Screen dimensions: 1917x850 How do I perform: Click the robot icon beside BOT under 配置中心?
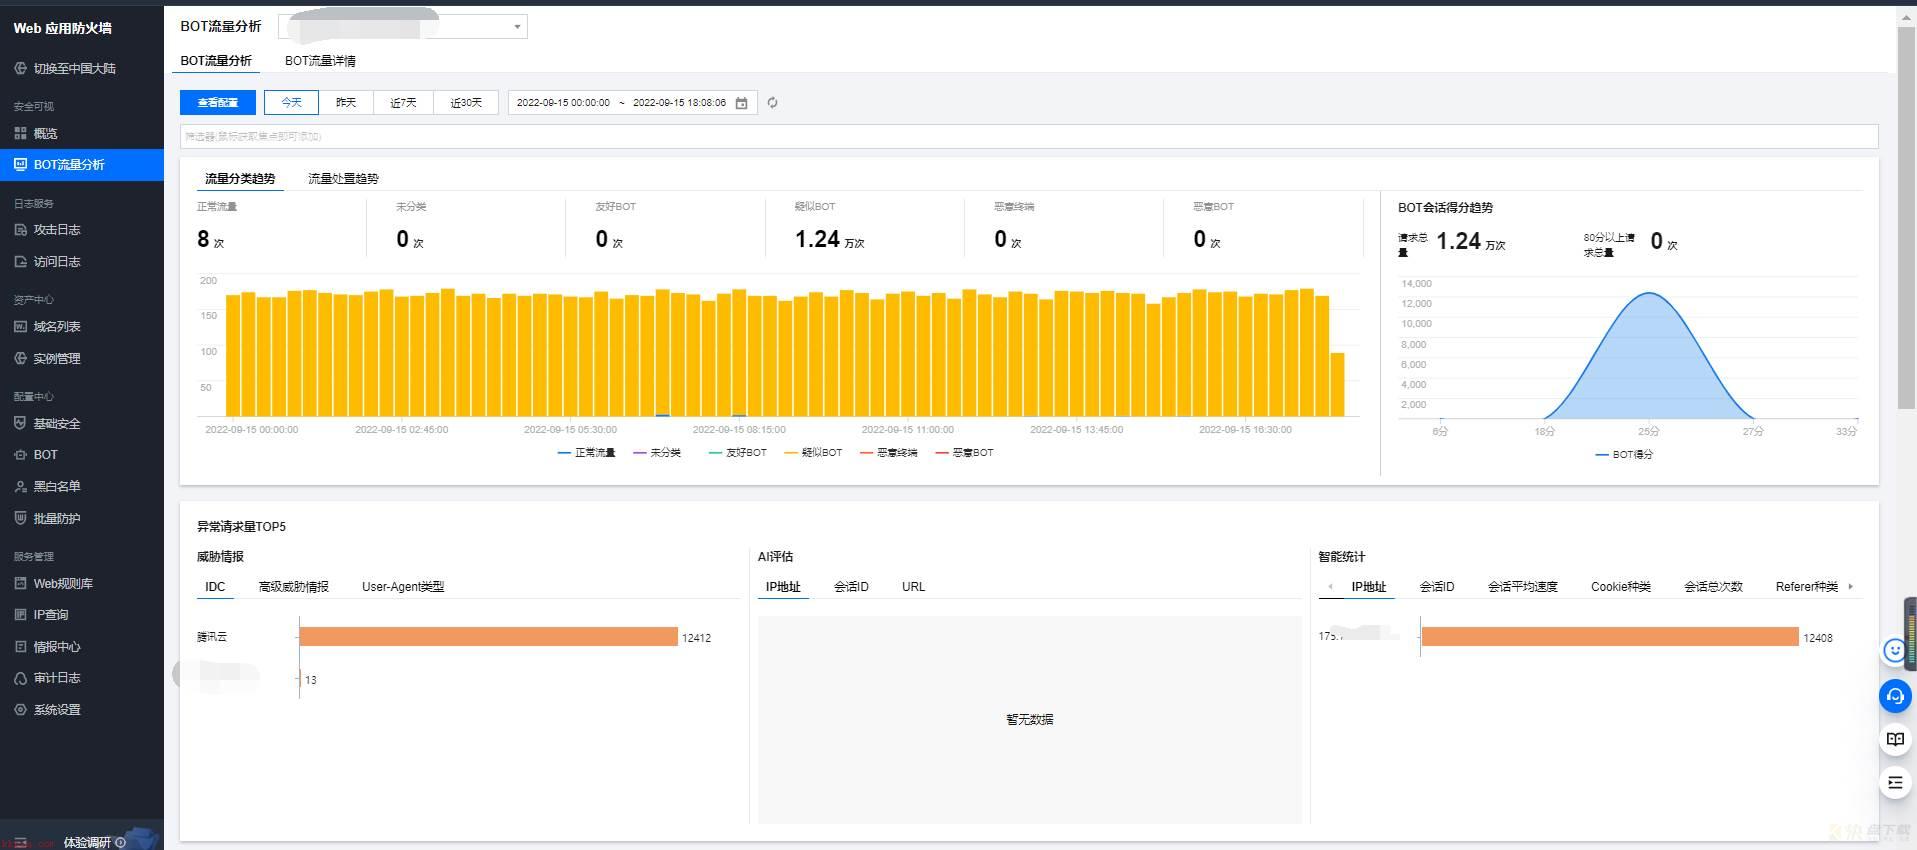[20, 454]
